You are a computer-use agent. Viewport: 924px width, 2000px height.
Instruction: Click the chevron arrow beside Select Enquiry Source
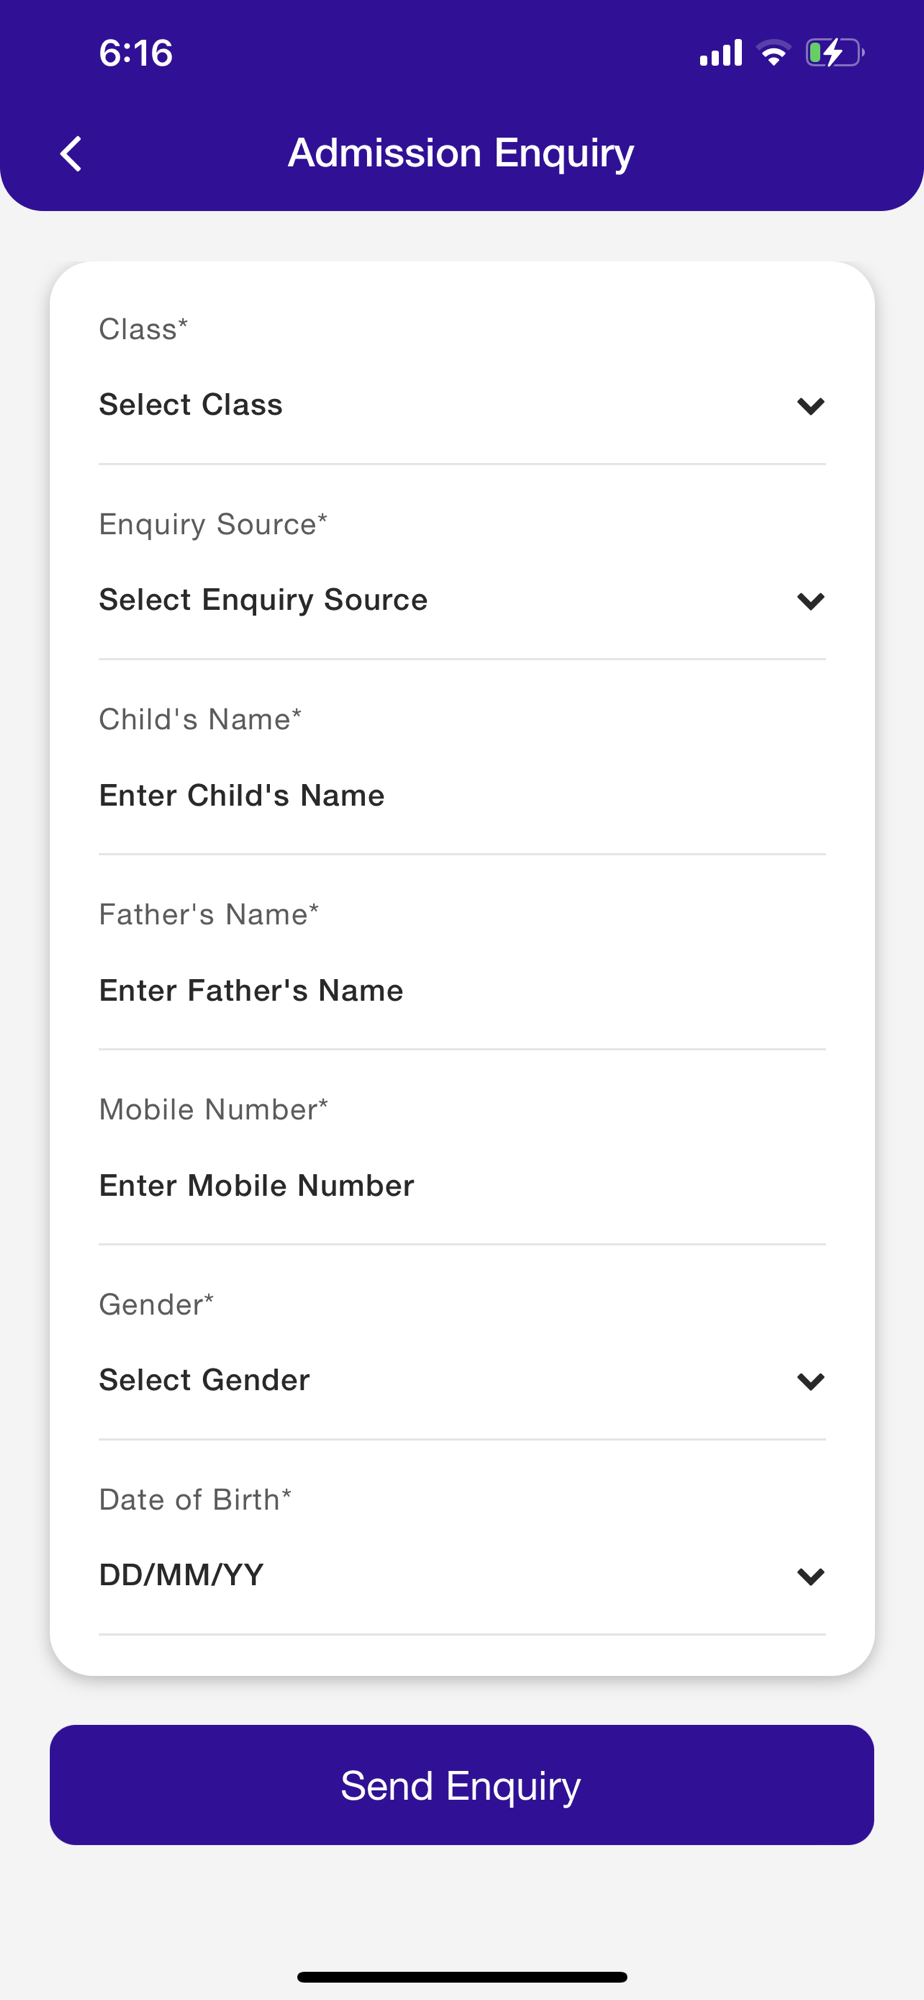[x=810, y=601]
